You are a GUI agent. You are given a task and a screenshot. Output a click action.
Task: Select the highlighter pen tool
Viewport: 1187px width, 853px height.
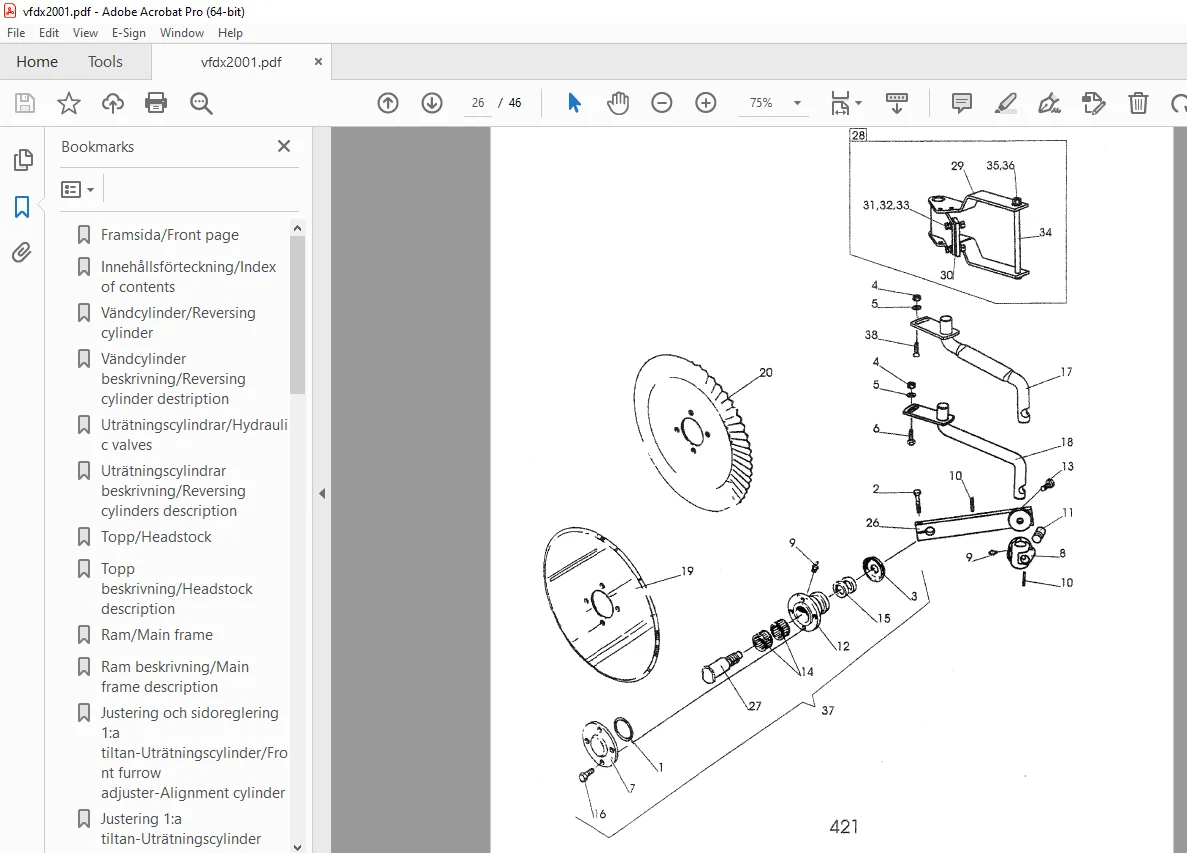[1005, 103]
